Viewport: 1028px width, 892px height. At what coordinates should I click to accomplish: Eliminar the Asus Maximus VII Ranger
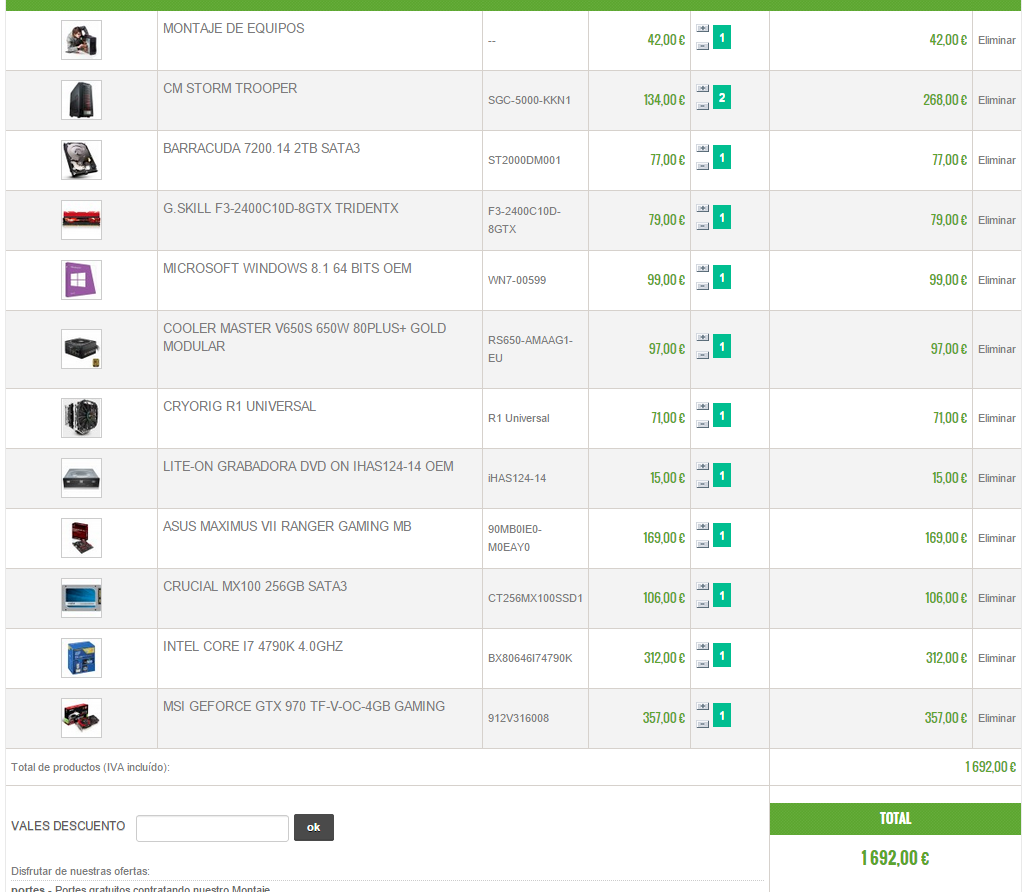[997, 538]
